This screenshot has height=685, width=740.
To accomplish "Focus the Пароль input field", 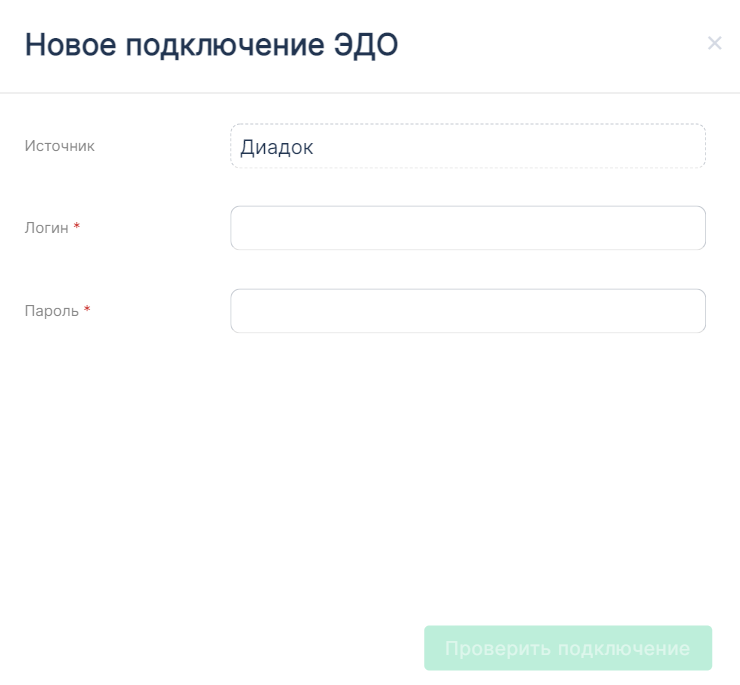I will click(x=468, y=311).
